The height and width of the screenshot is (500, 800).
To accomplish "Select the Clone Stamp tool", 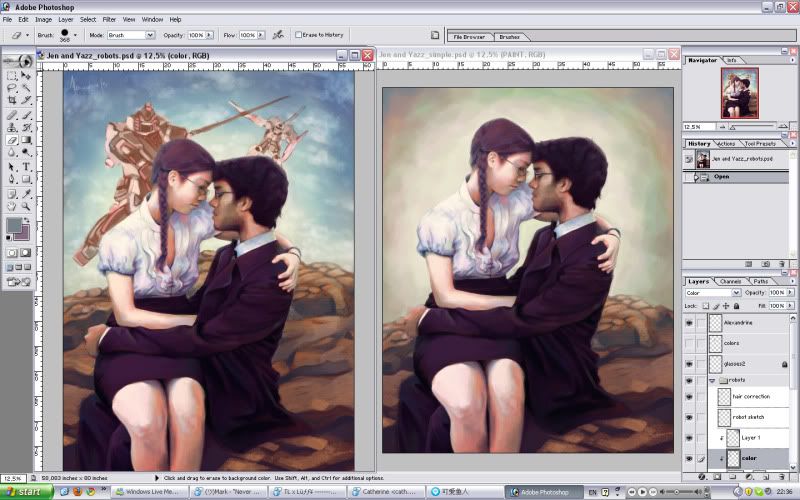I will [12, 128].
